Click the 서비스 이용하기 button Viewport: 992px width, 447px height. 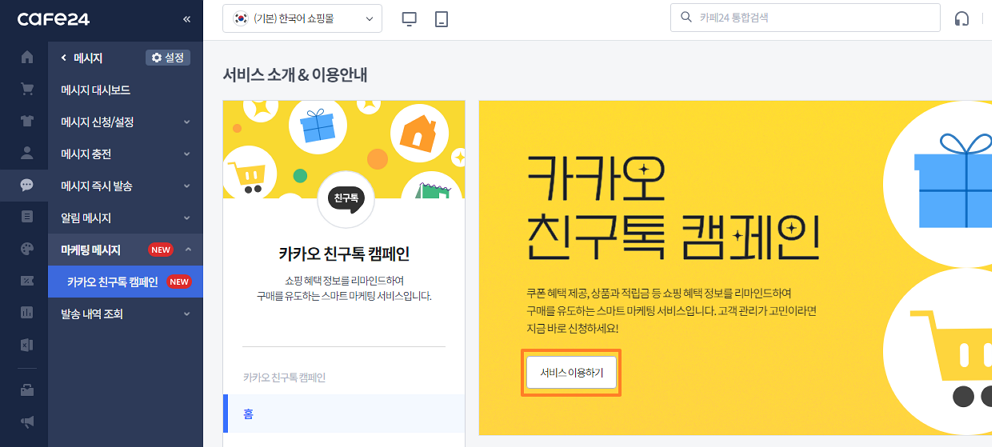tap(572, 373)
